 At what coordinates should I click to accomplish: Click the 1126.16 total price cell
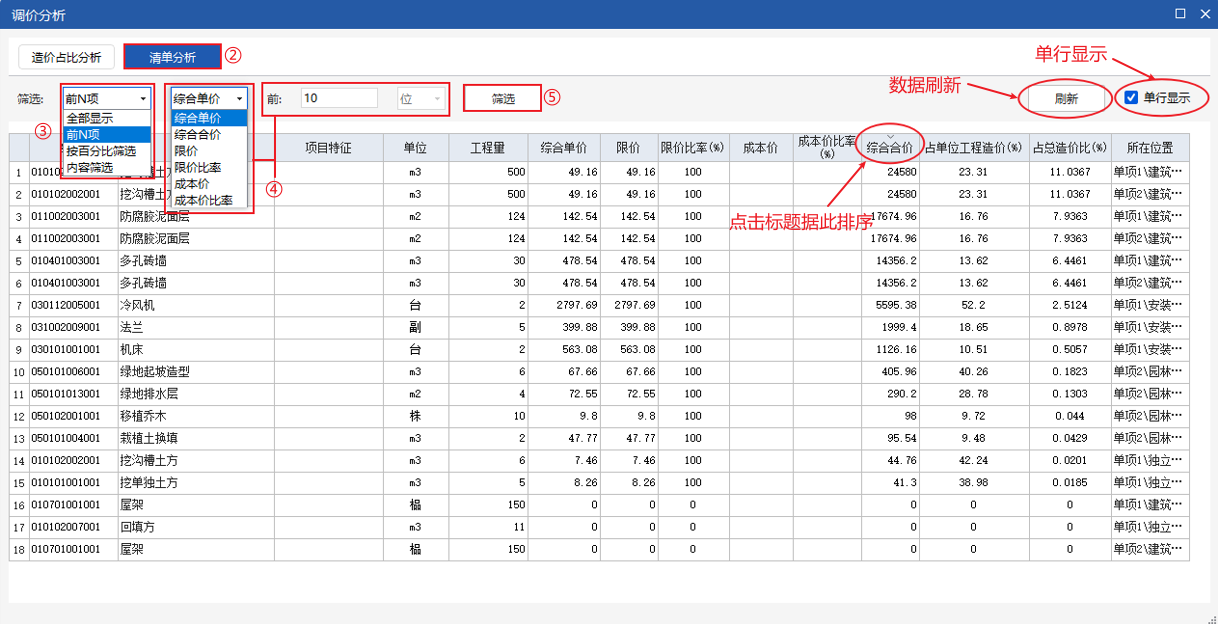click(x=890, y=350)
